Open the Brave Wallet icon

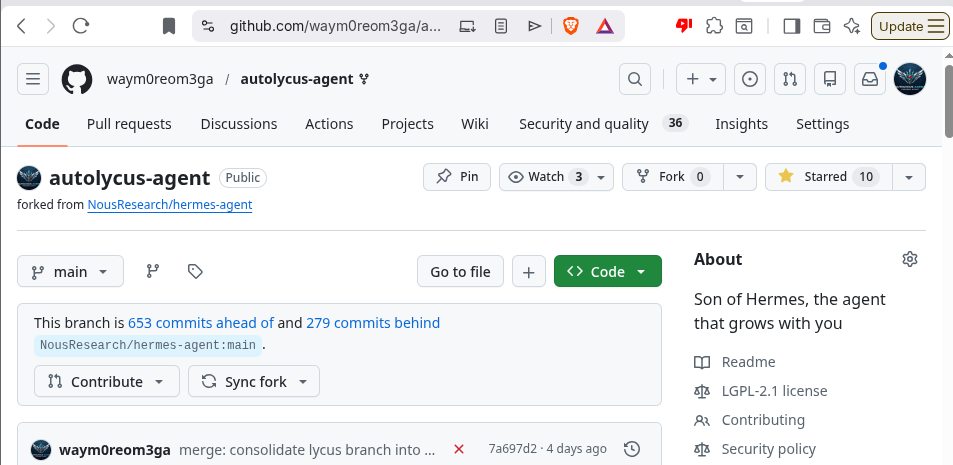coord(822,26)
